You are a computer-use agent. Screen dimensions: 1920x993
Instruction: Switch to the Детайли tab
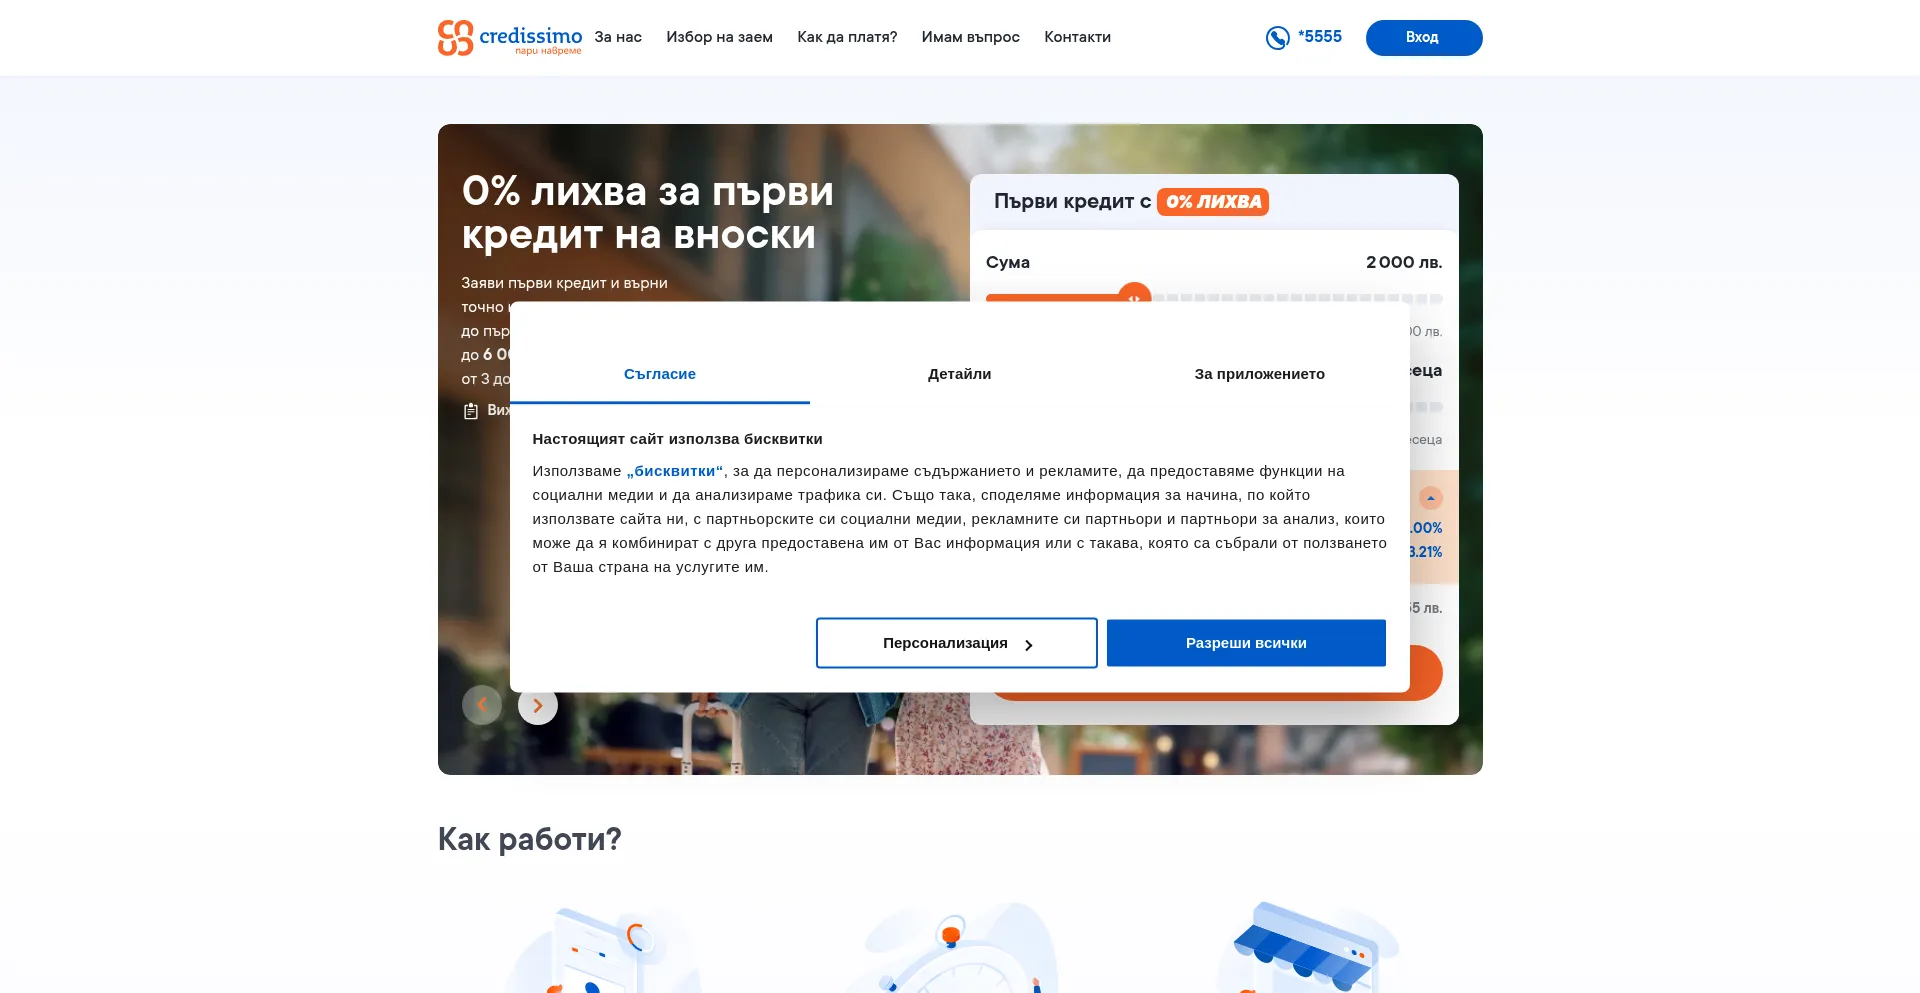click(960, 374)
